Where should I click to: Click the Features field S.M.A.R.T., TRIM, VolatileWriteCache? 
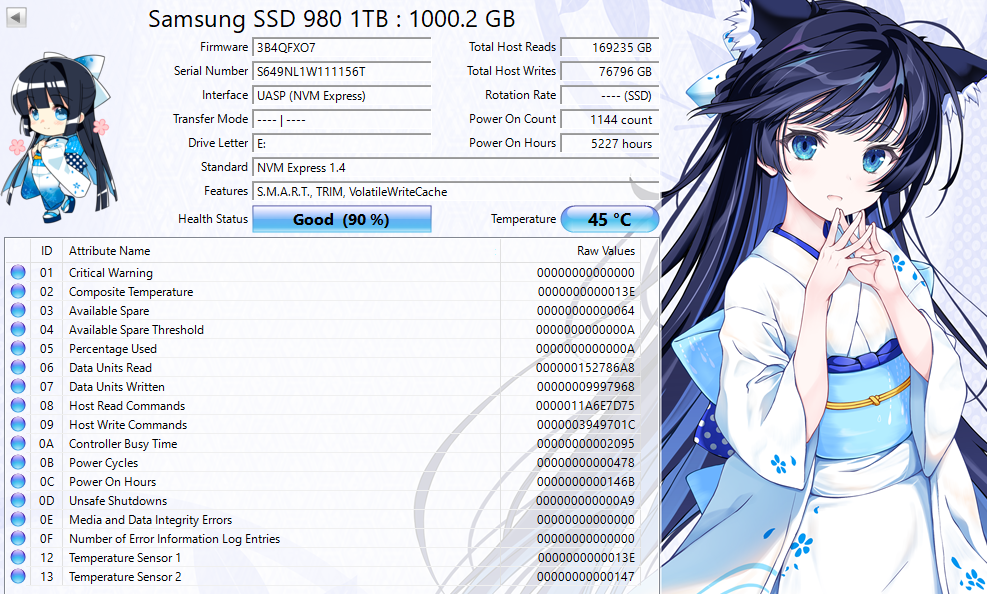pos(455,191)
